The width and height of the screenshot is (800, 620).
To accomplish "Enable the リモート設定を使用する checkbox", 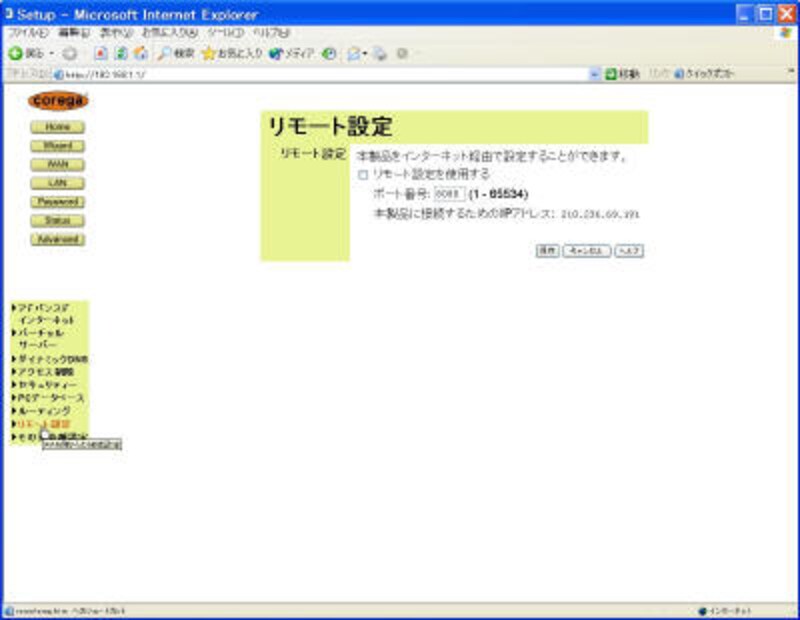I will click(364, 175).
